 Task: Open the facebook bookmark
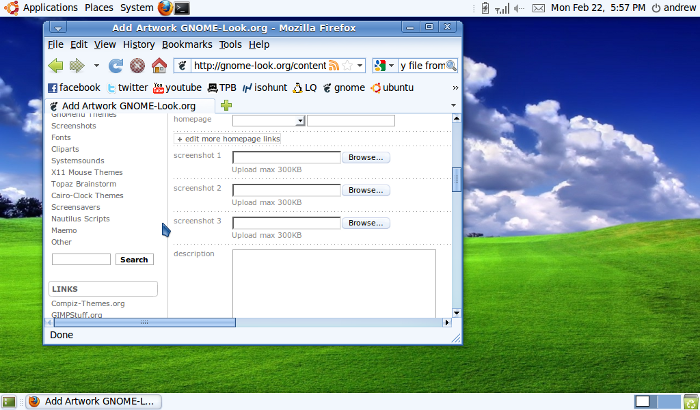coord(74,88)
